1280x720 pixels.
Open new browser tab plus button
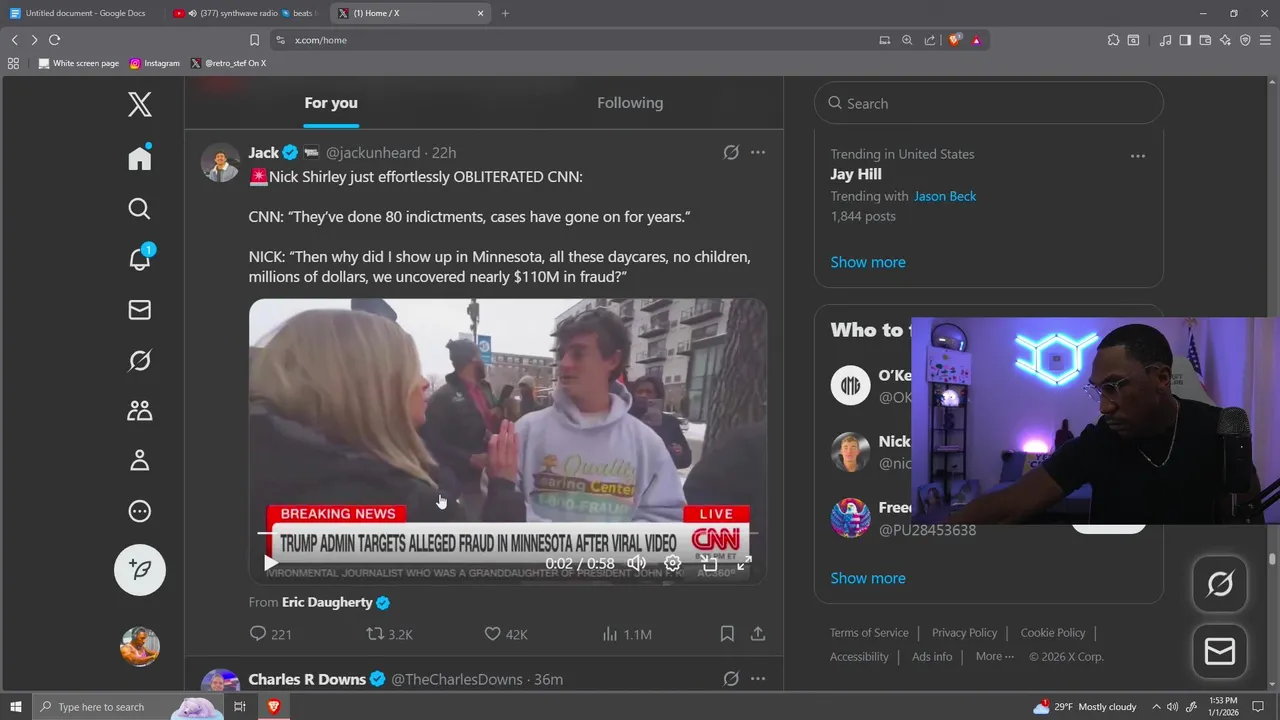tap(505, 13)
